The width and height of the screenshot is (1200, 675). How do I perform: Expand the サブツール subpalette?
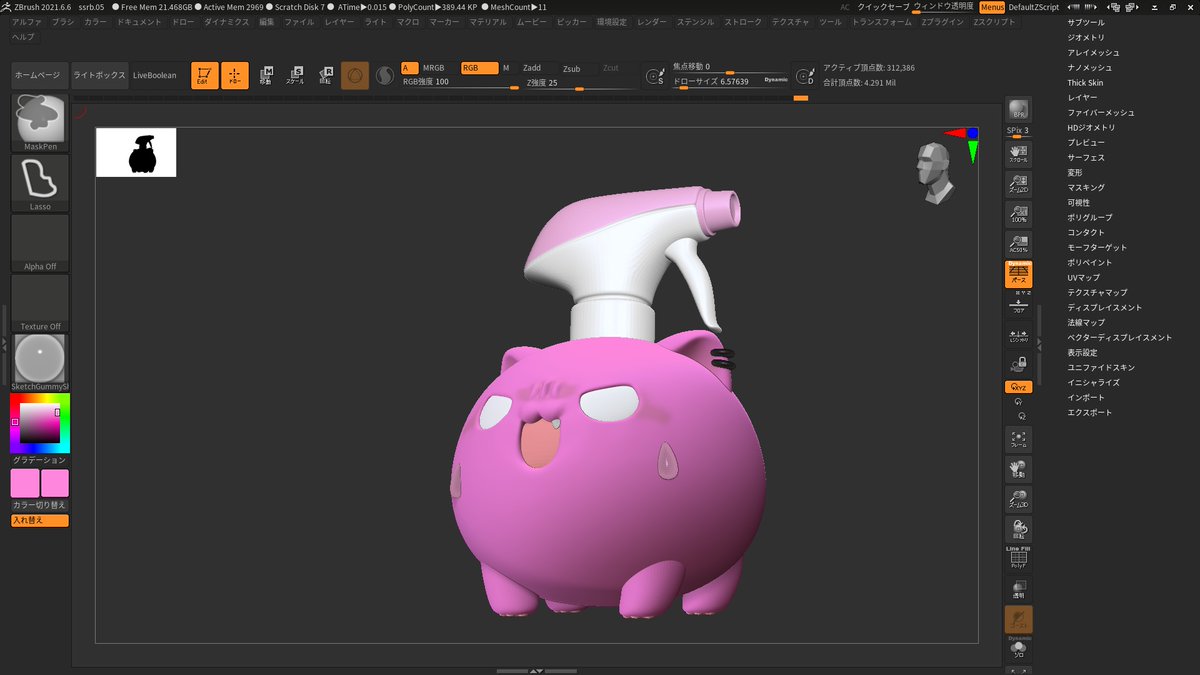[x=1085, y=22]
